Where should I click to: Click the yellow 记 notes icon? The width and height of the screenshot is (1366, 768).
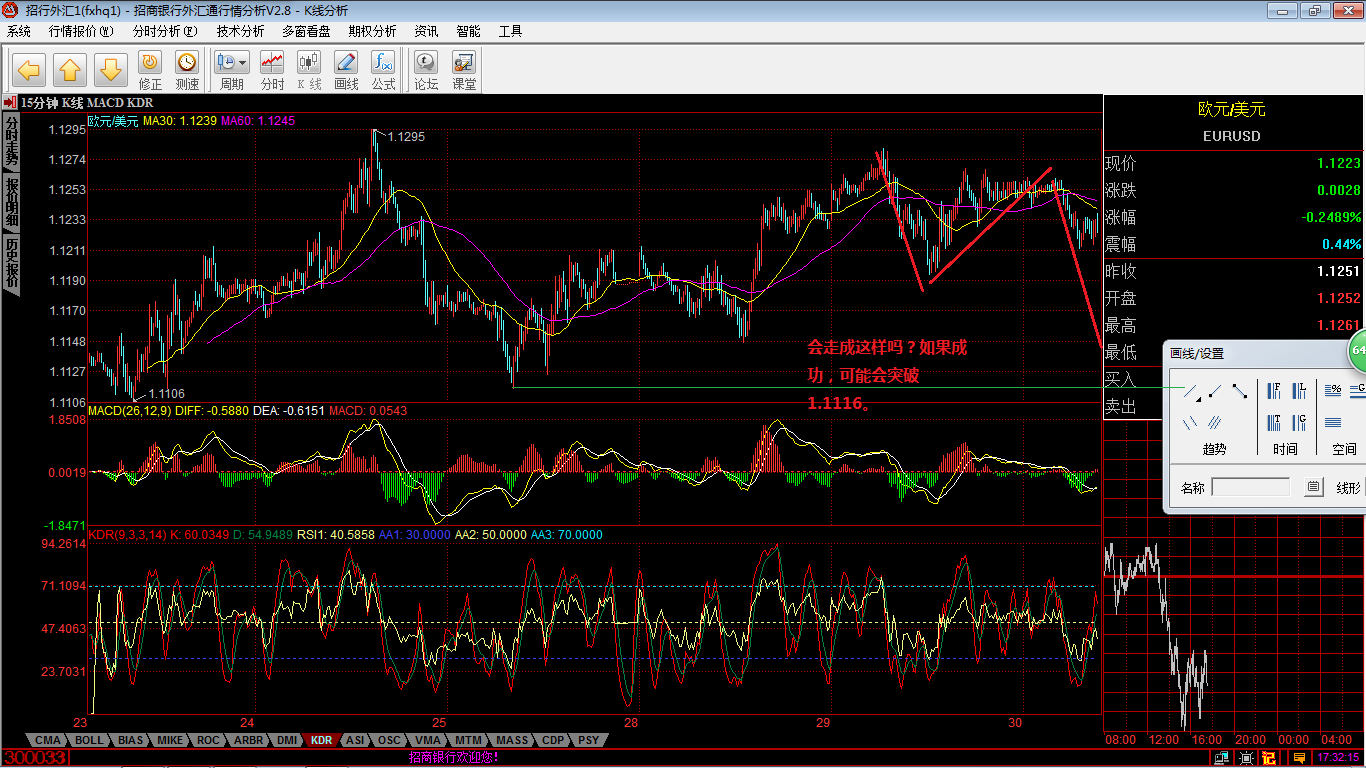coord(1269,758)
